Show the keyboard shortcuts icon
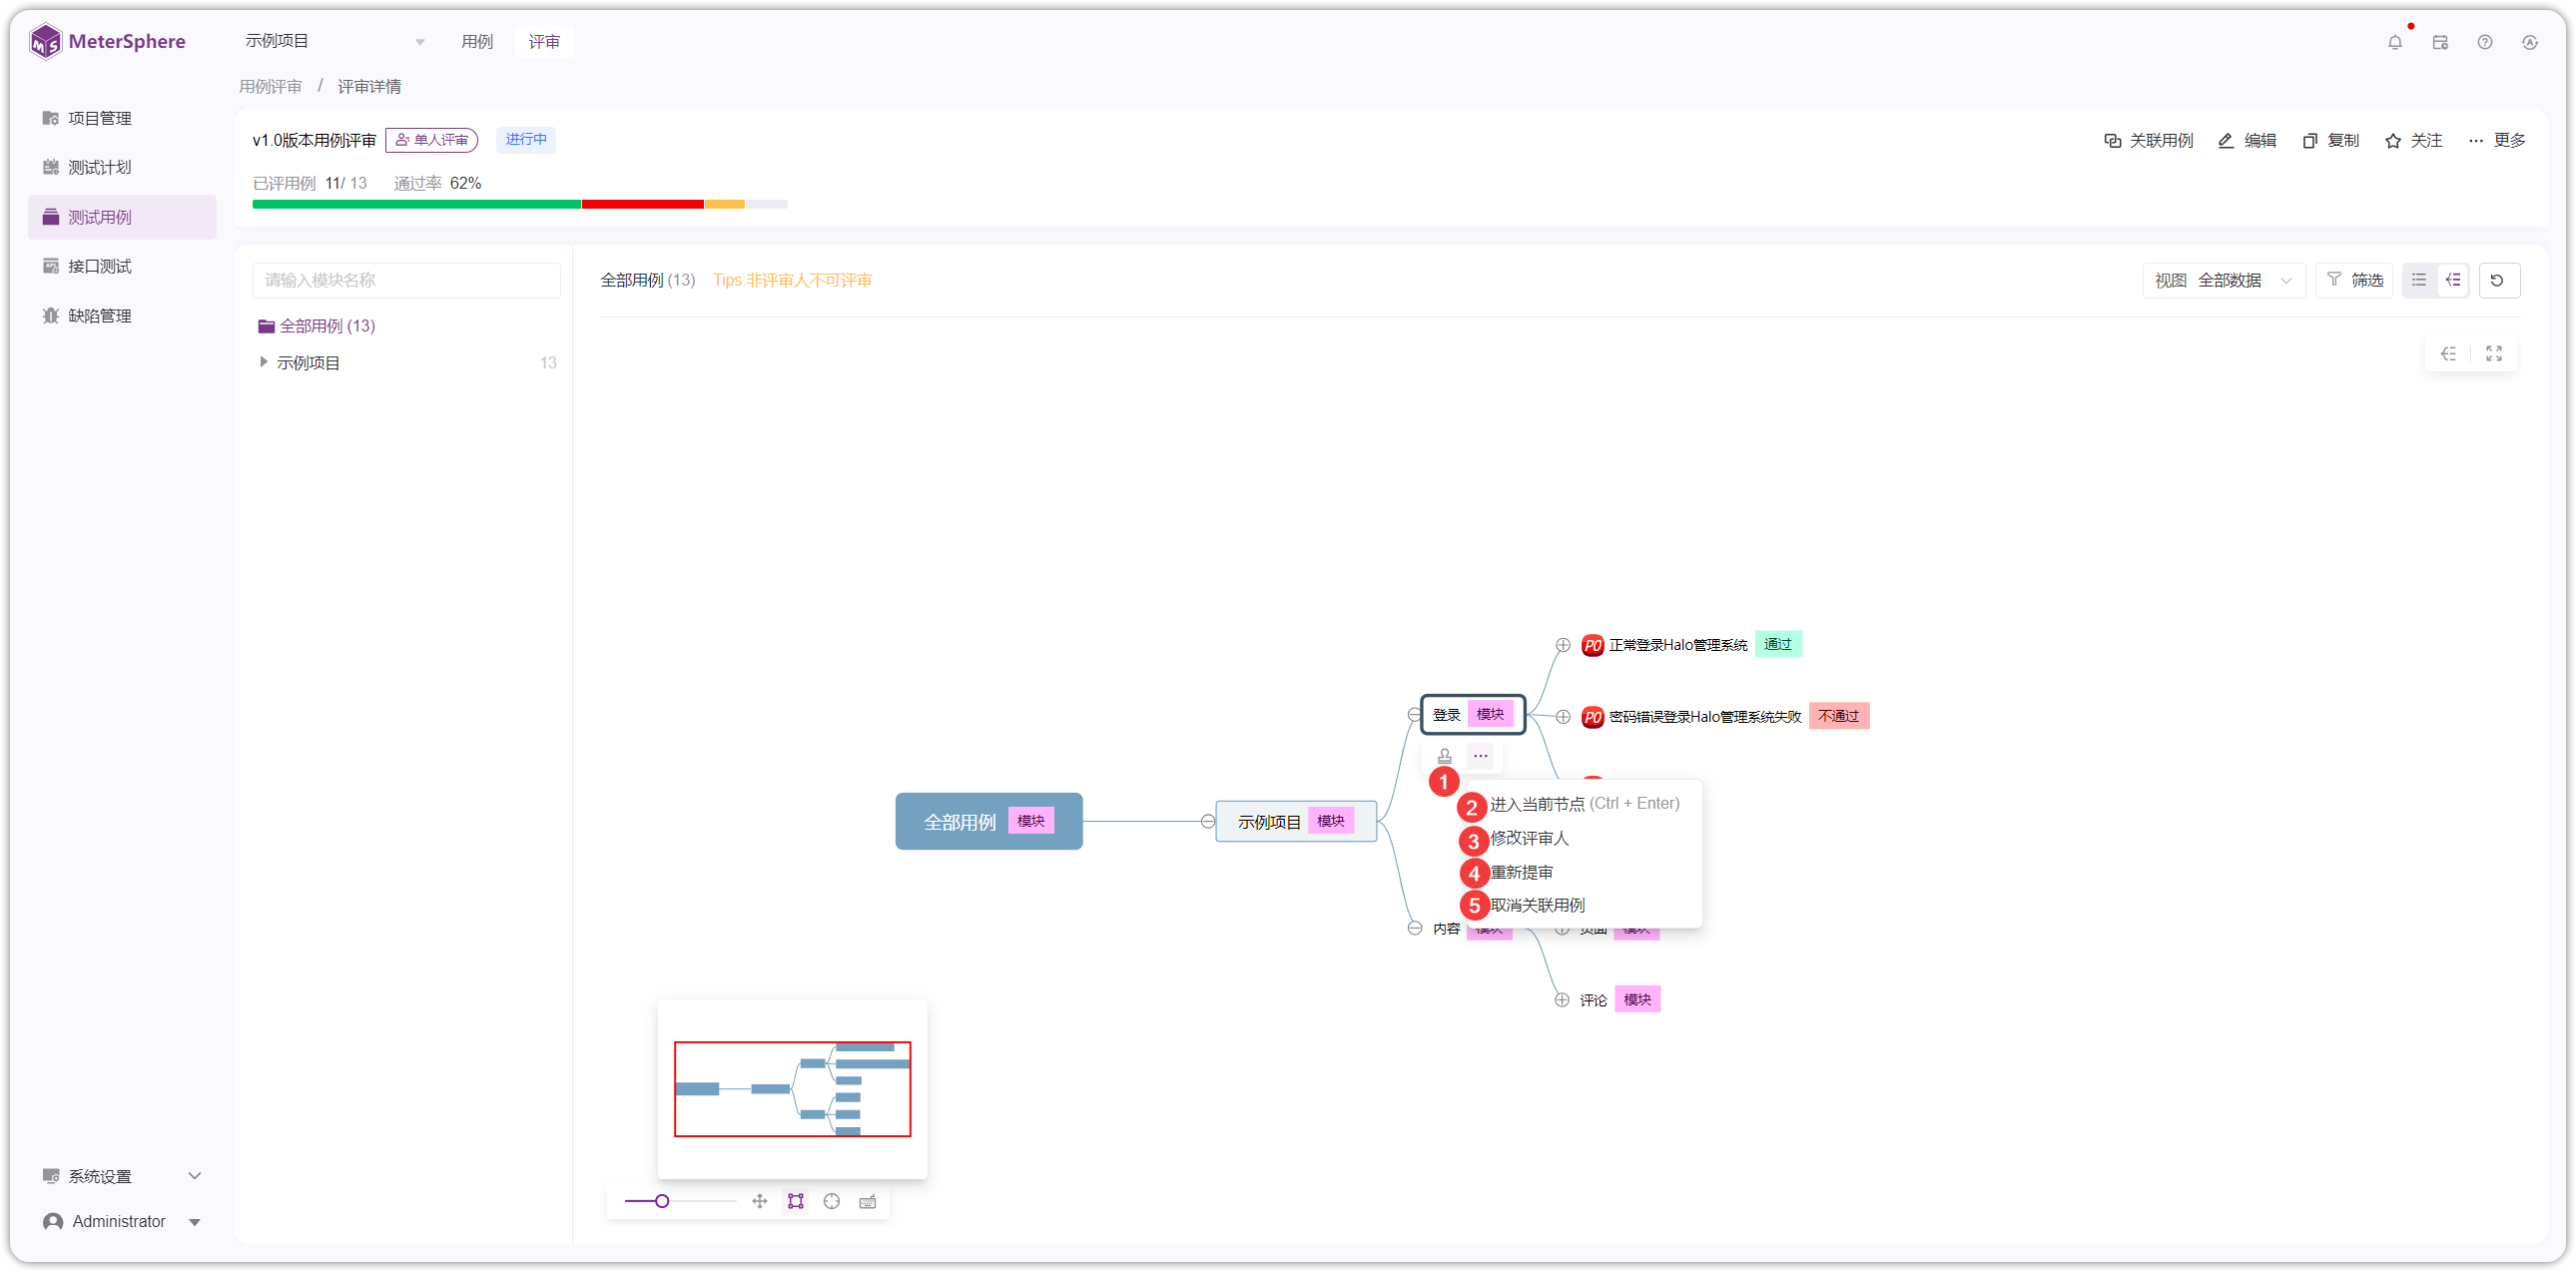 868,1201
